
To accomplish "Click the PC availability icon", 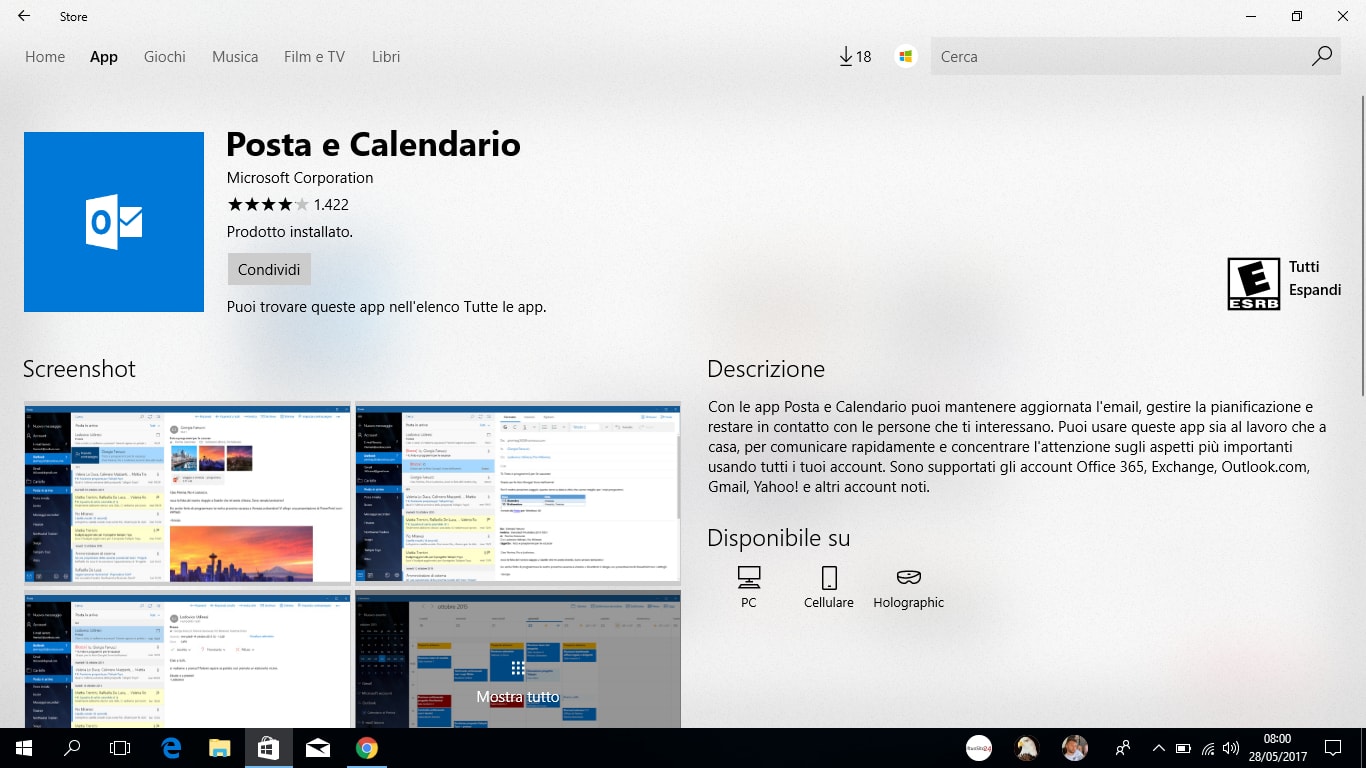I will click(x=748, y=576).
